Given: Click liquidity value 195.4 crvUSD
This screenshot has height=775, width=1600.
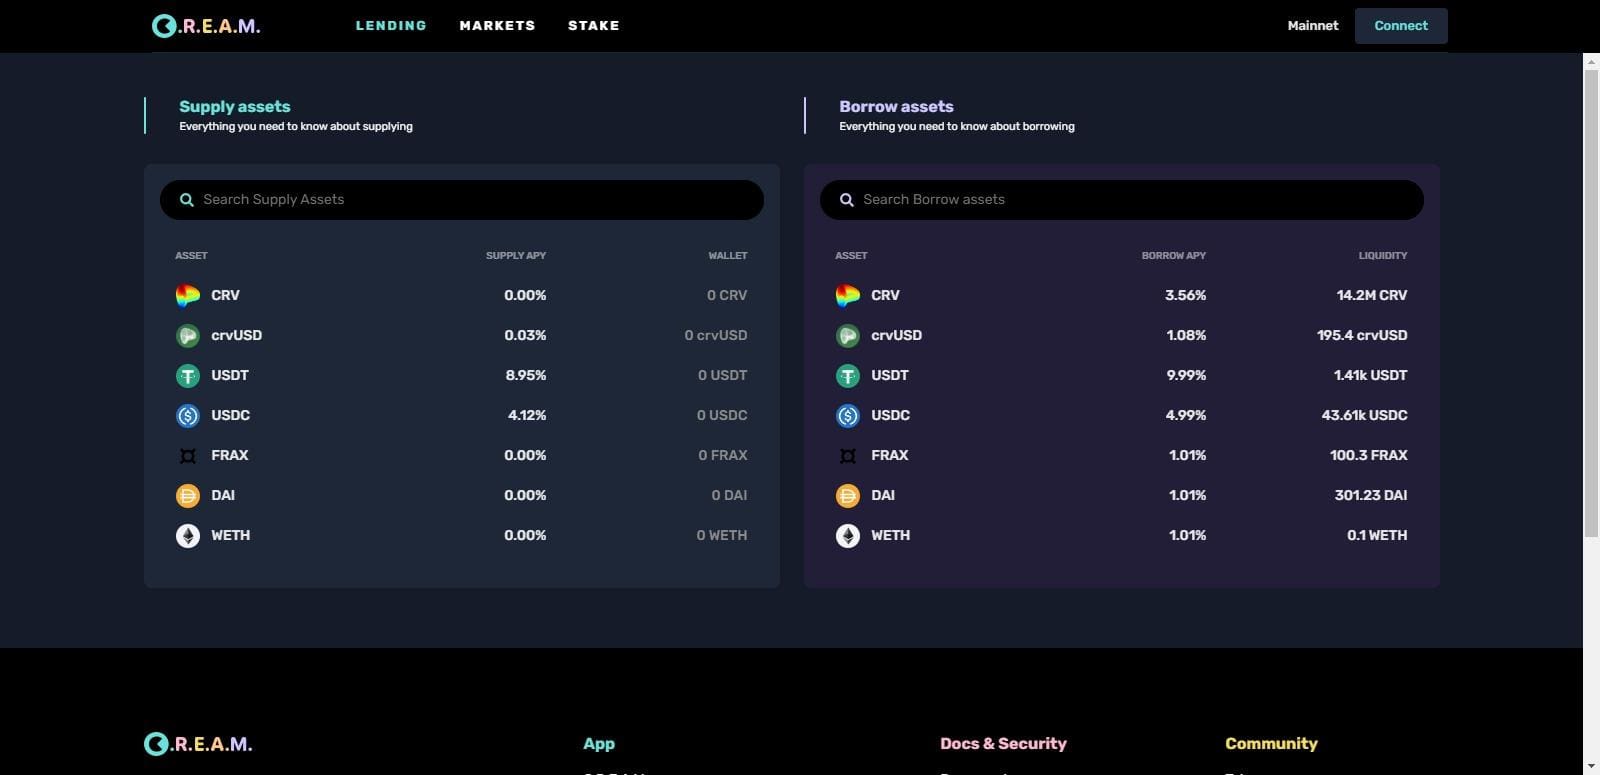Looking at the screenshot, I should pyautogui.click(x=1362, y=336).
